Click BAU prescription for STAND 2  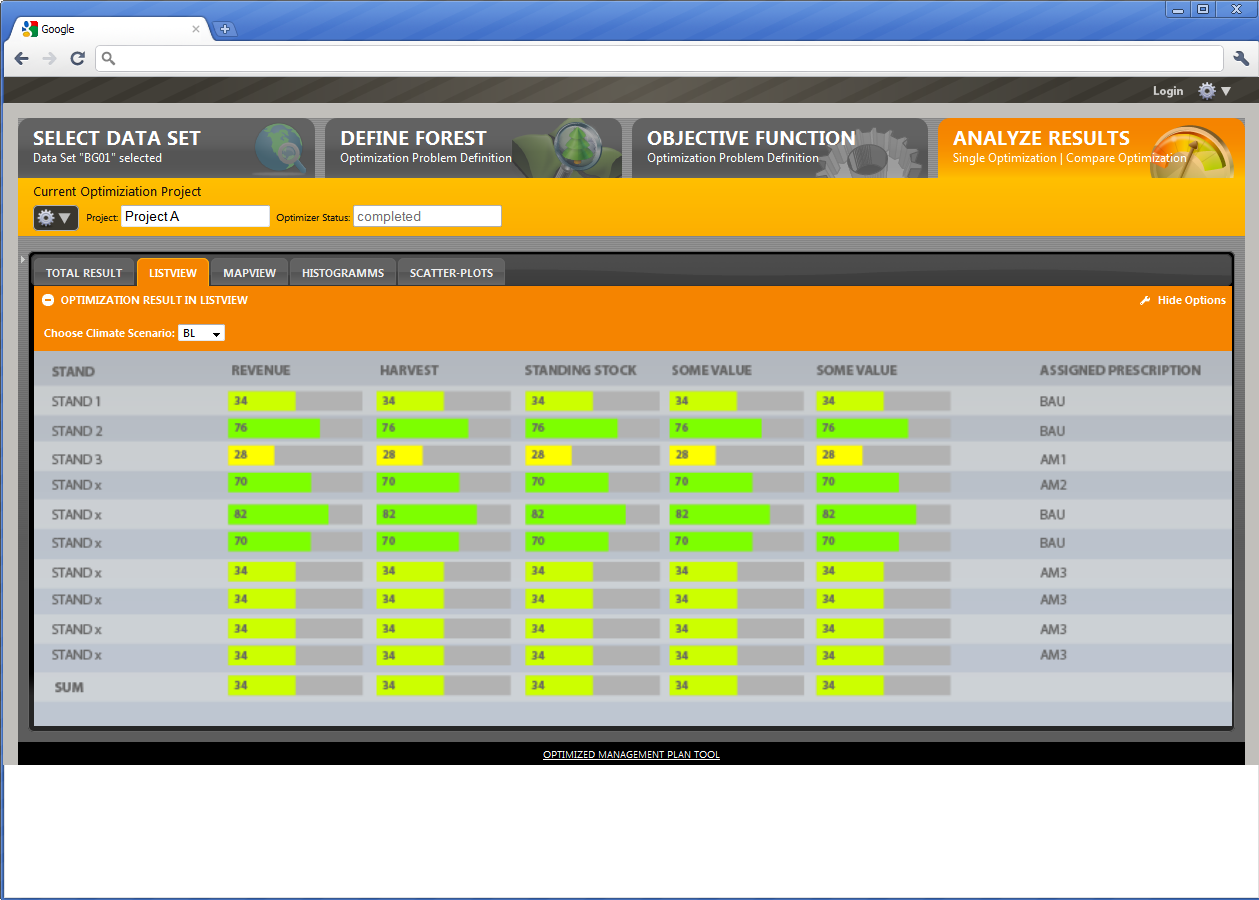tap(1052, 431)
